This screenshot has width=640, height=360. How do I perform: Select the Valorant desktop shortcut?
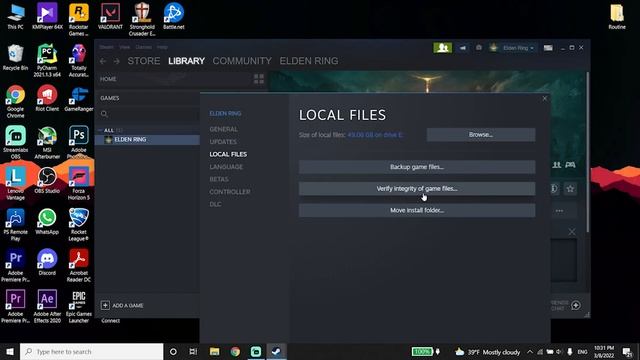[110, 17]
